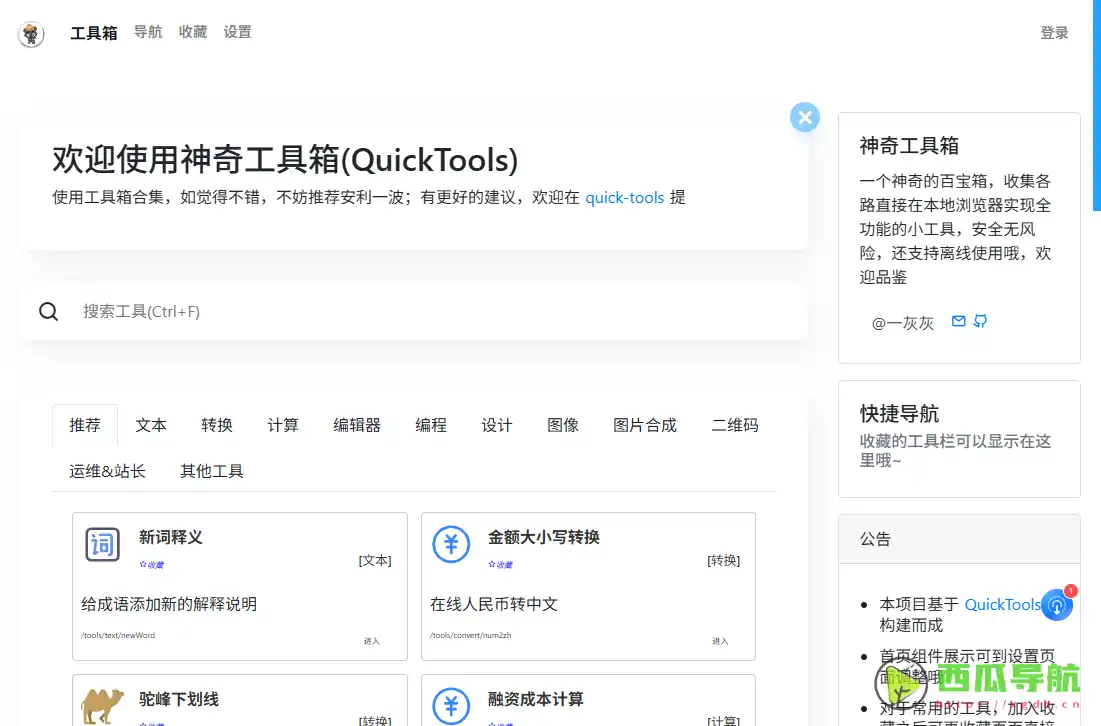
Task: Click the 金额大小写转换 yen icon
Action: tap(451, 544)
